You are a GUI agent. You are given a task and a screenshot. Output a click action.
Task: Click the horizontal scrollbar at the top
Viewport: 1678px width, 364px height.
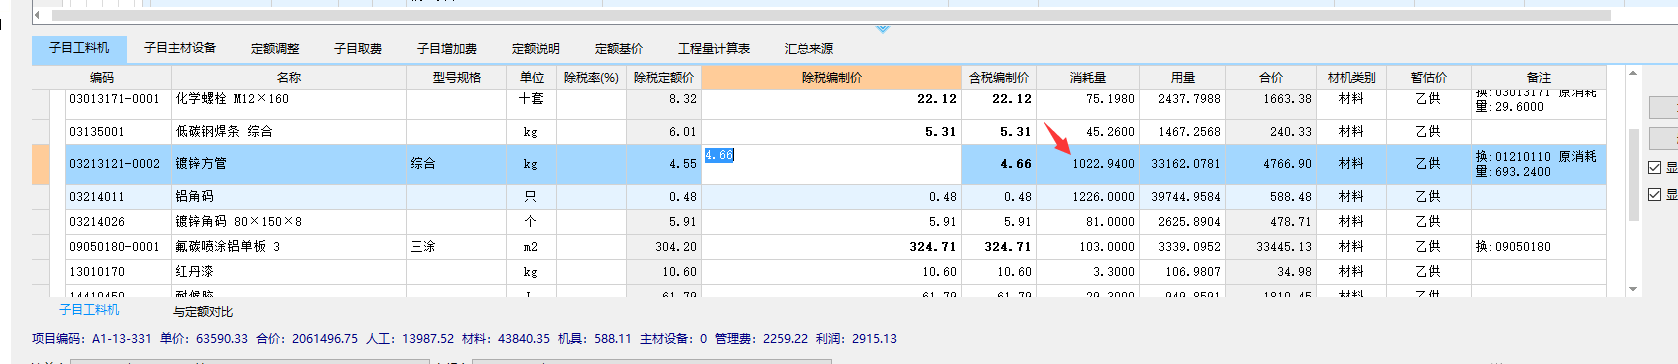pos(830,15)
